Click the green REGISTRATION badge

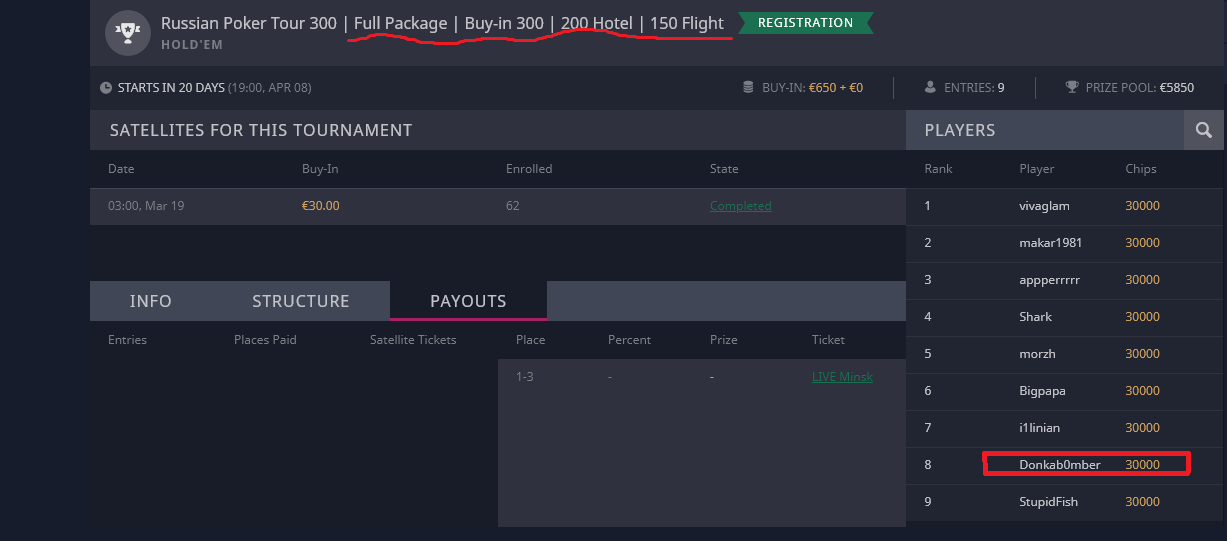(x=805, y=23)
